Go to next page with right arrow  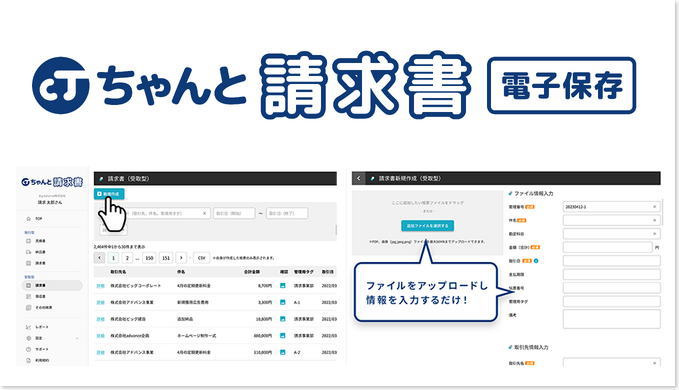point(181,258)
